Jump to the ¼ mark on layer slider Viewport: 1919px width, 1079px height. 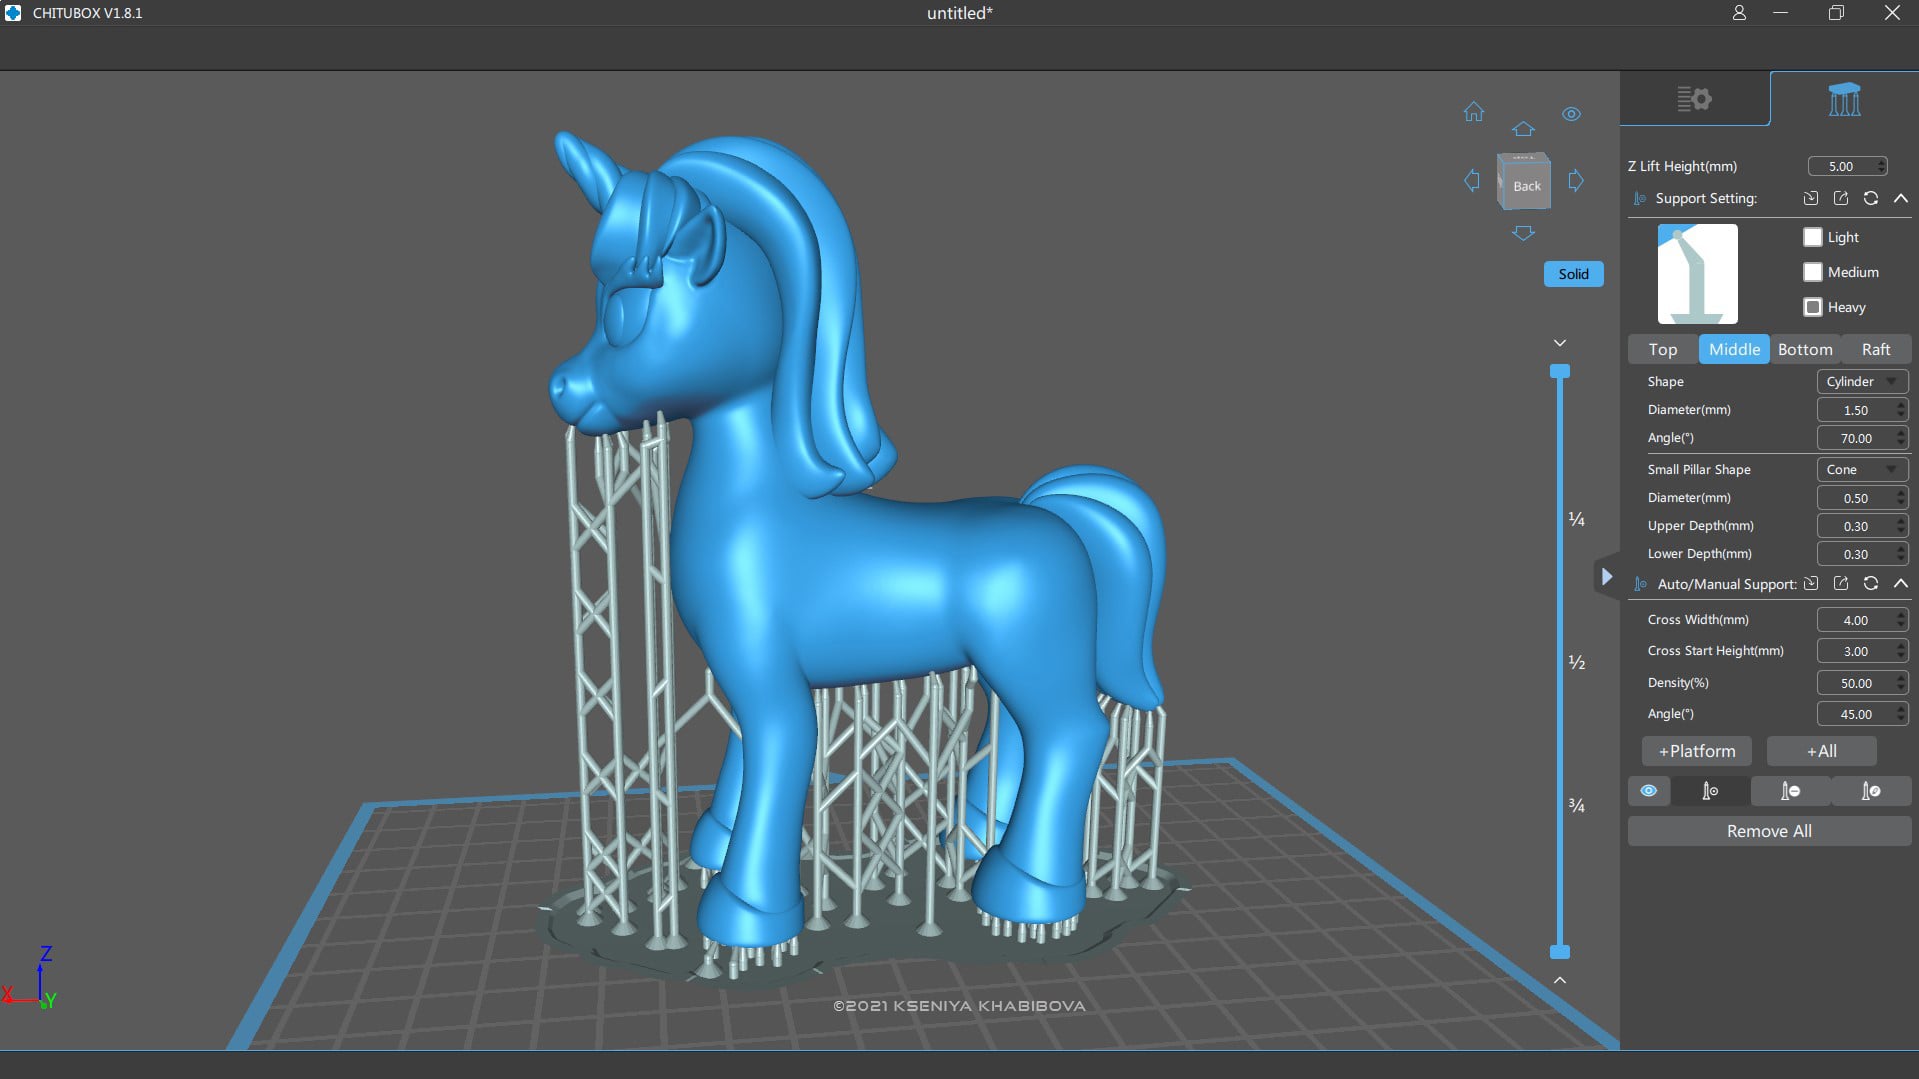(1576, 519)
